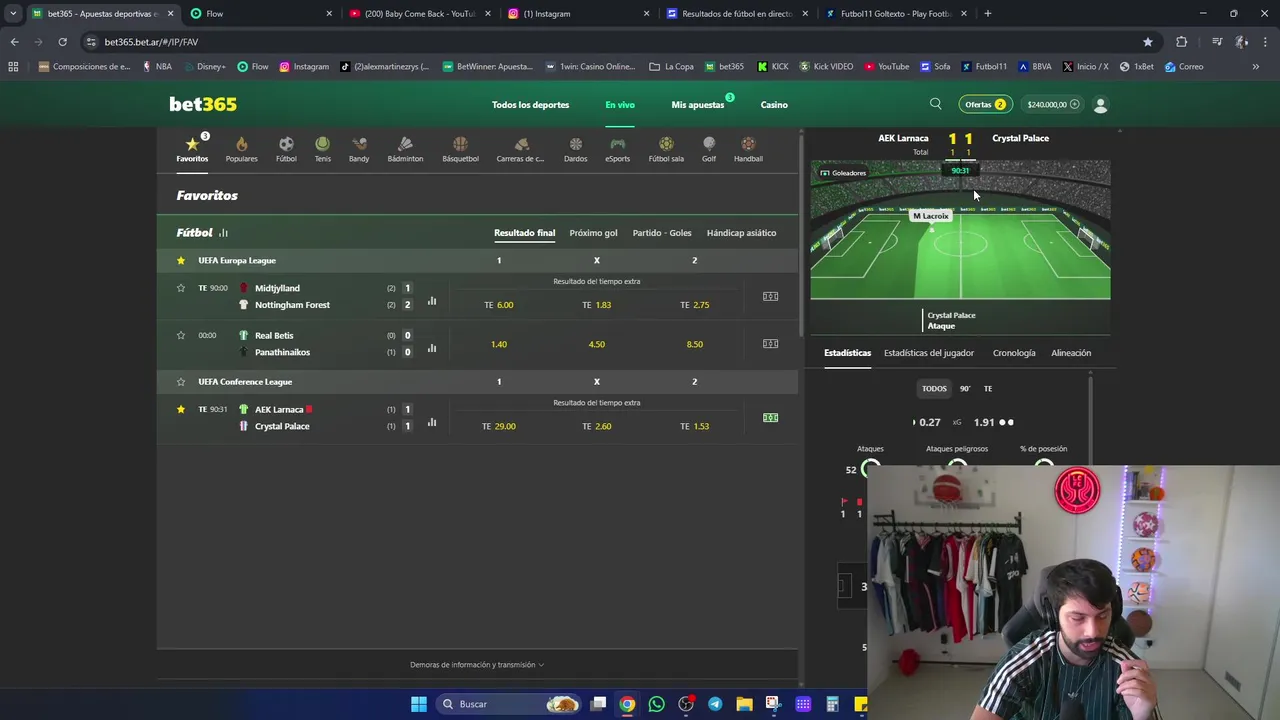The image size is (1280, 720).
Task: Switch to the Alineación tab
Action: 1071,353
